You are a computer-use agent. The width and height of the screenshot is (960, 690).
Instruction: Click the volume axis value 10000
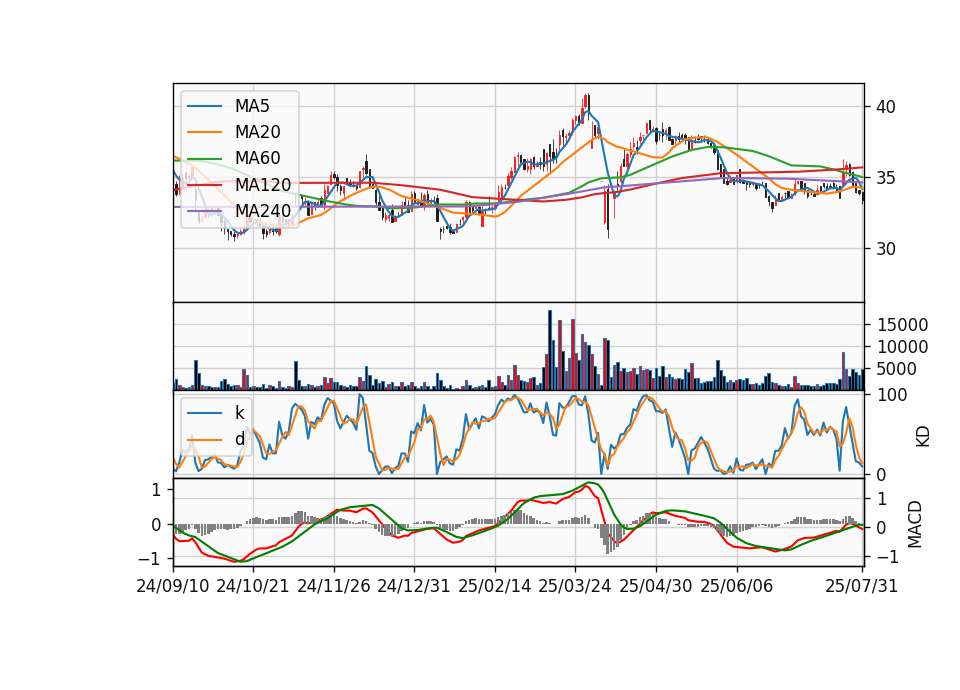pyautogui.click(x=902, y=347)
